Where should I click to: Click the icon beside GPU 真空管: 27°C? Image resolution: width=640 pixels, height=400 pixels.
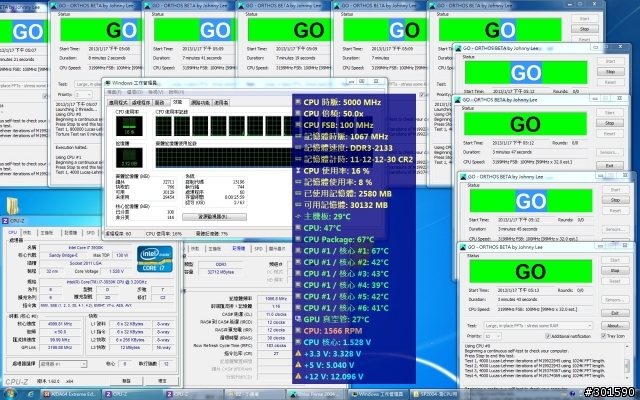[298, 319]
